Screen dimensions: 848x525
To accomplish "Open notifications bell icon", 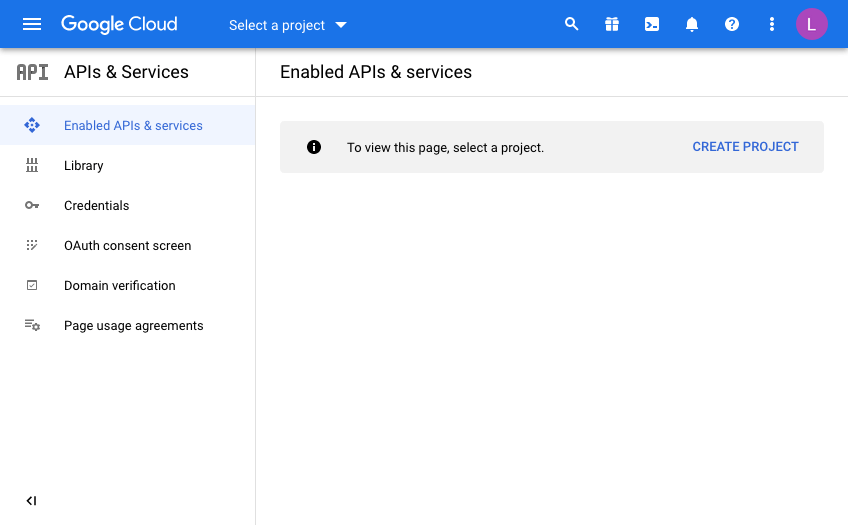I will 692,24.
